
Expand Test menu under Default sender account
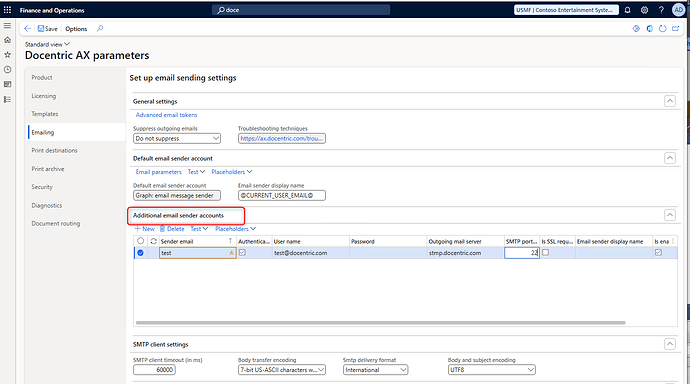tap(196, 172)
